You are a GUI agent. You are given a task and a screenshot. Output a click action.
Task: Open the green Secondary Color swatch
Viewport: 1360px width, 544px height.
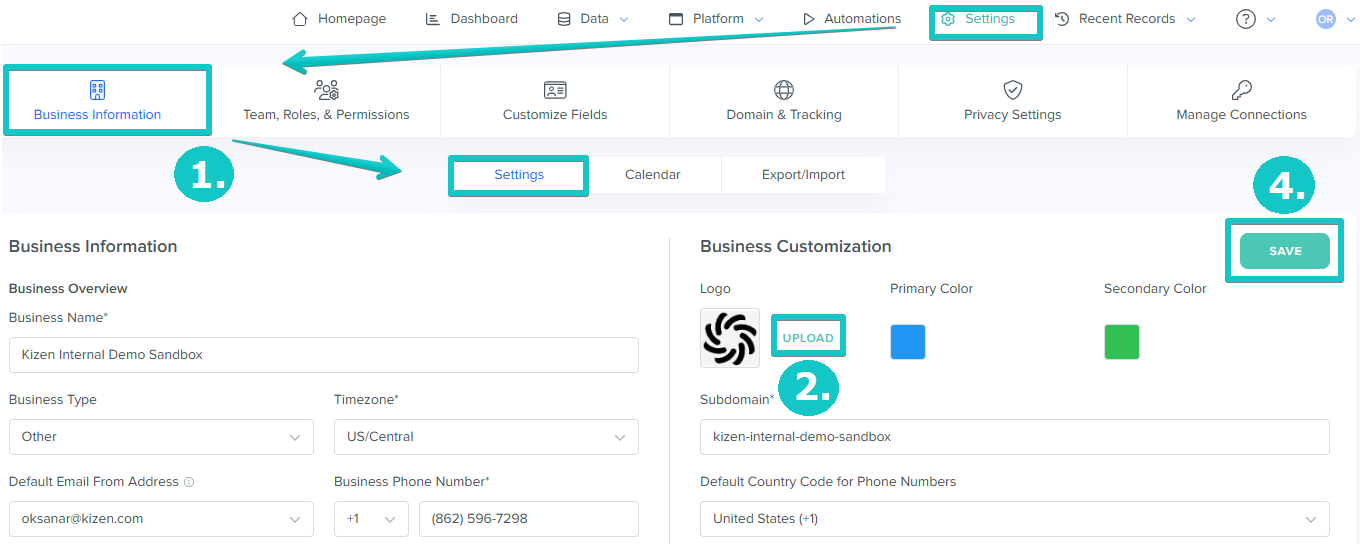[x=1122, y=342]
